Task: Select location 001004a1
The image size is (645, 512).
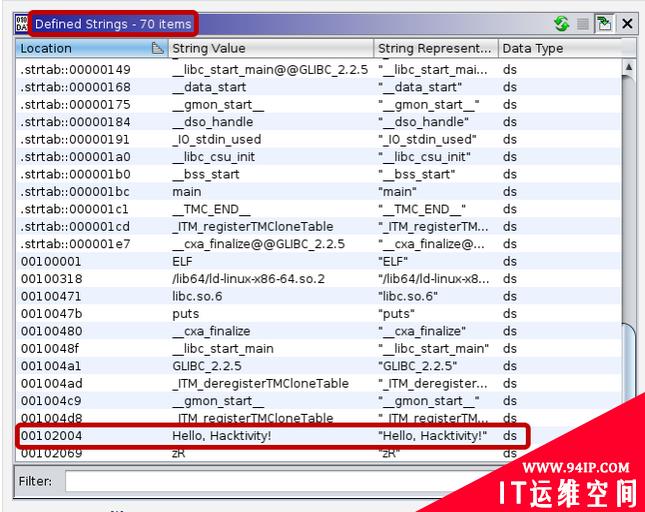Action: tap(51, 366)
